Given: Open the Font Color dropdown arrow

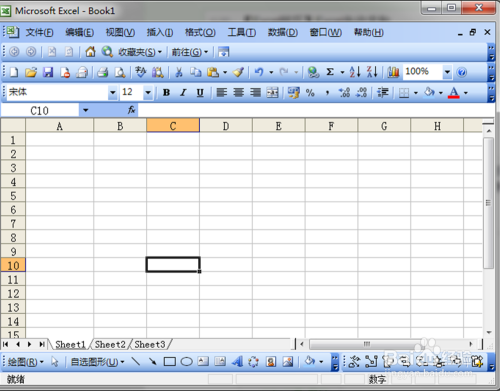Looking at the screenshot, I should [x=466, y=93].
